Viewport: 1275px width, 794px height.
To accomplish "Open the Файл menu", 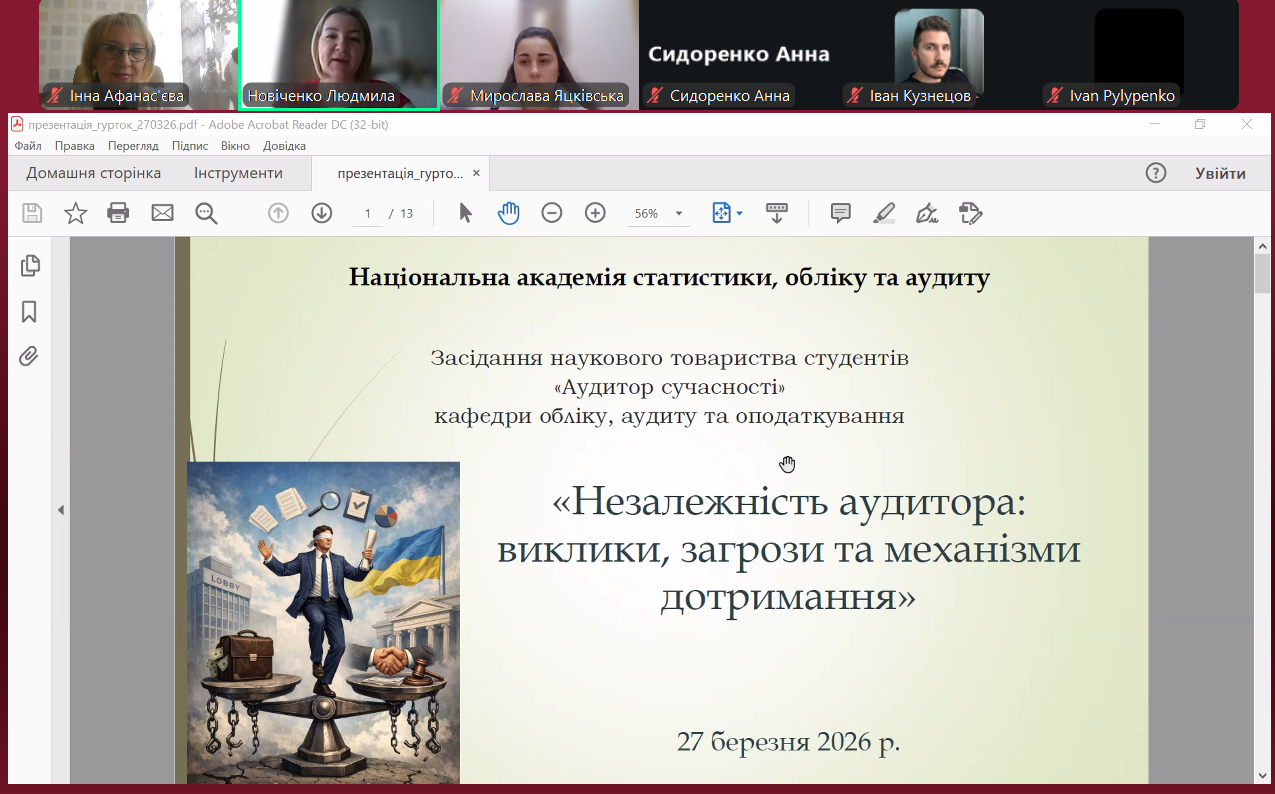I will (x=28, y=146).
